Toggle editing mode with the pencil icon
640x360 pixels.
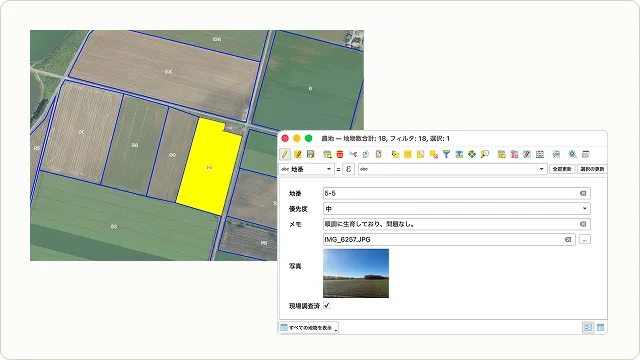tap(285, 154)
